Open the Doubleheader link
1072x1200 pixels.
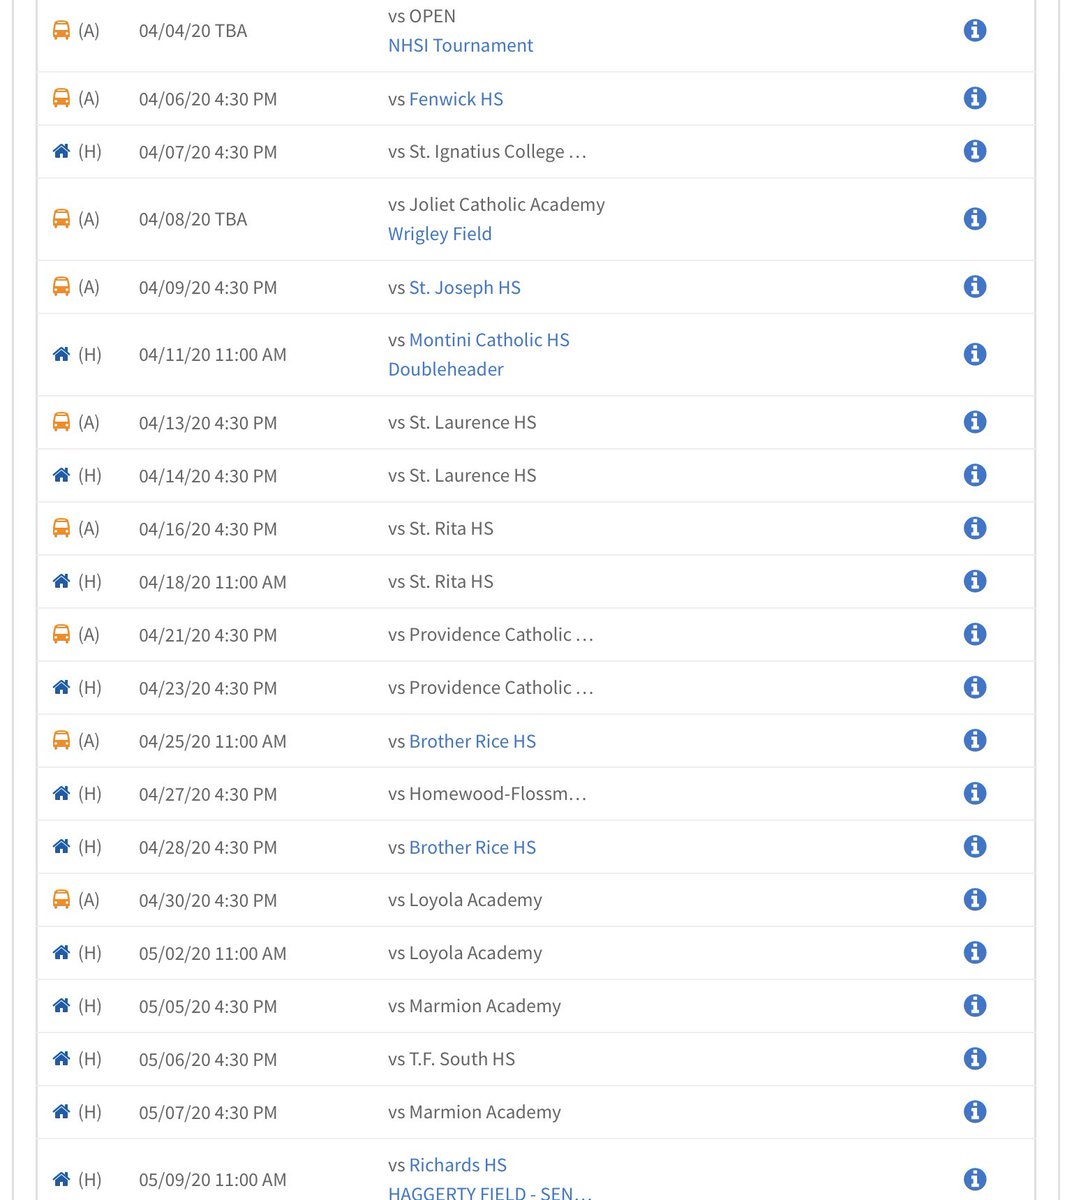point(446,369)
